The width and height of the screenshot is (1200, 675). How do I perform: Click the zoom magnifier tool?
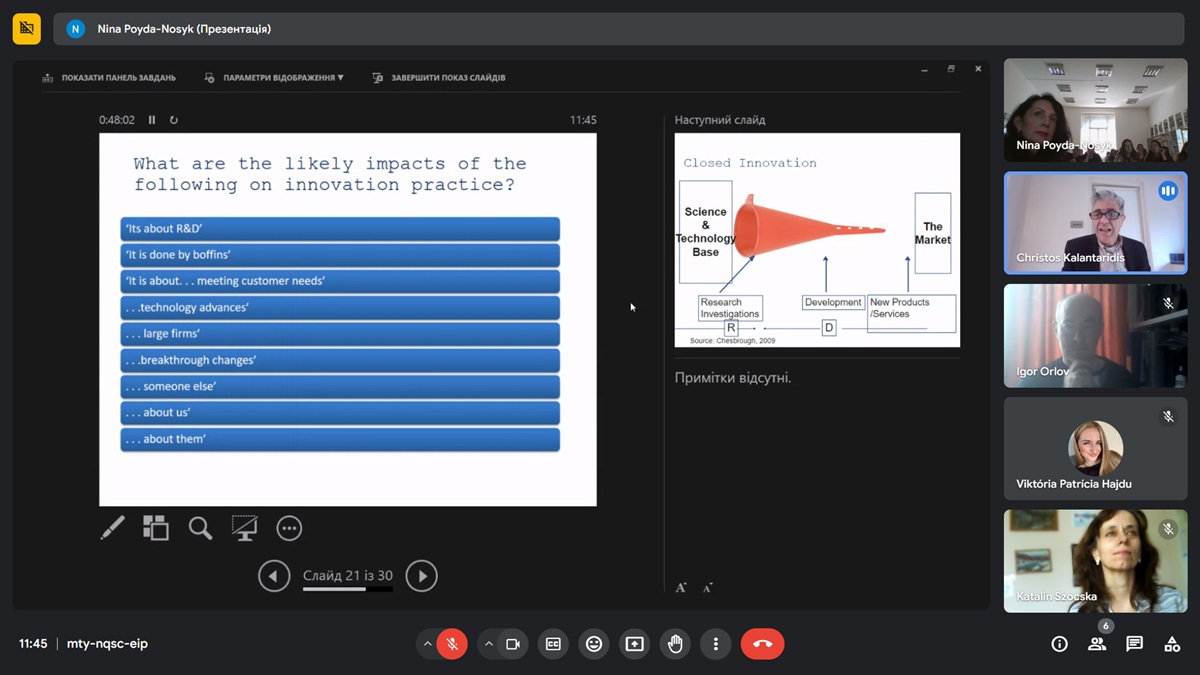[x=200, y=528]
